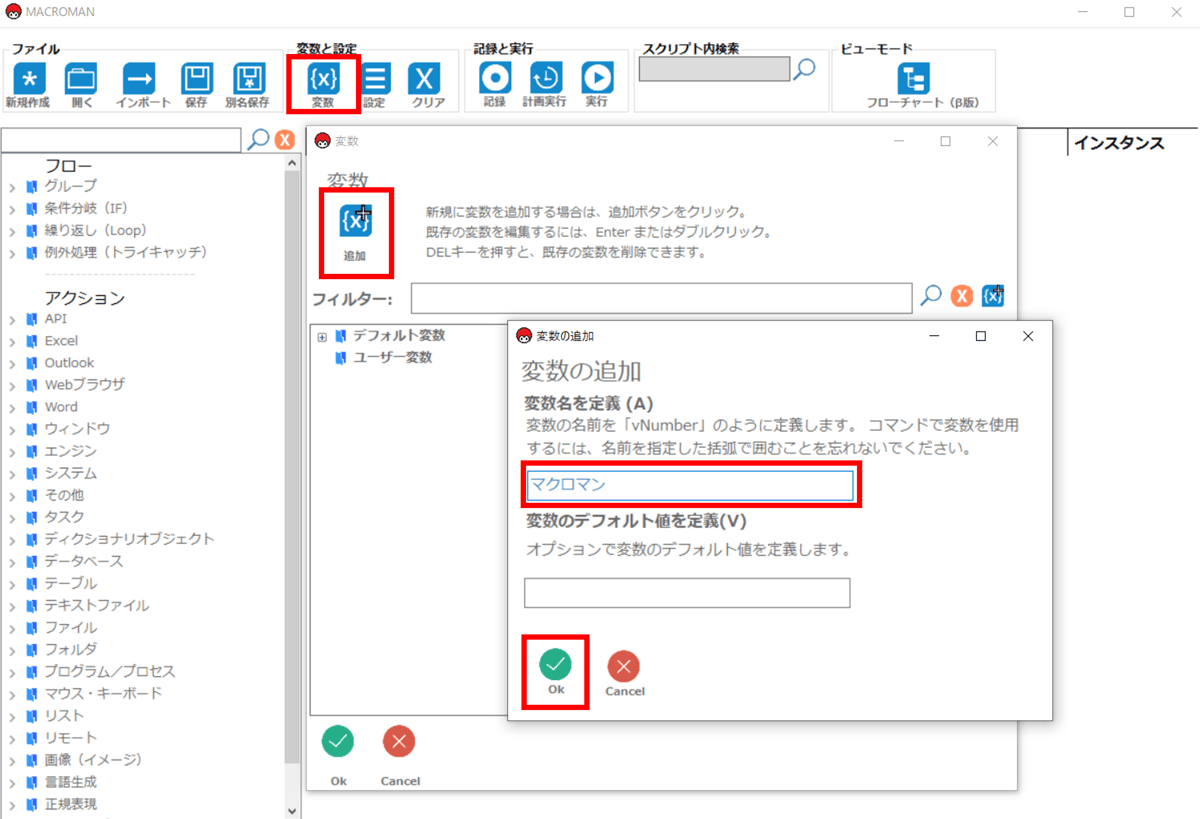The width and height of the screenshot is (1200, 819).
Task: Expand the 条件分岐（IF） category
Action: tap(12, 208)
